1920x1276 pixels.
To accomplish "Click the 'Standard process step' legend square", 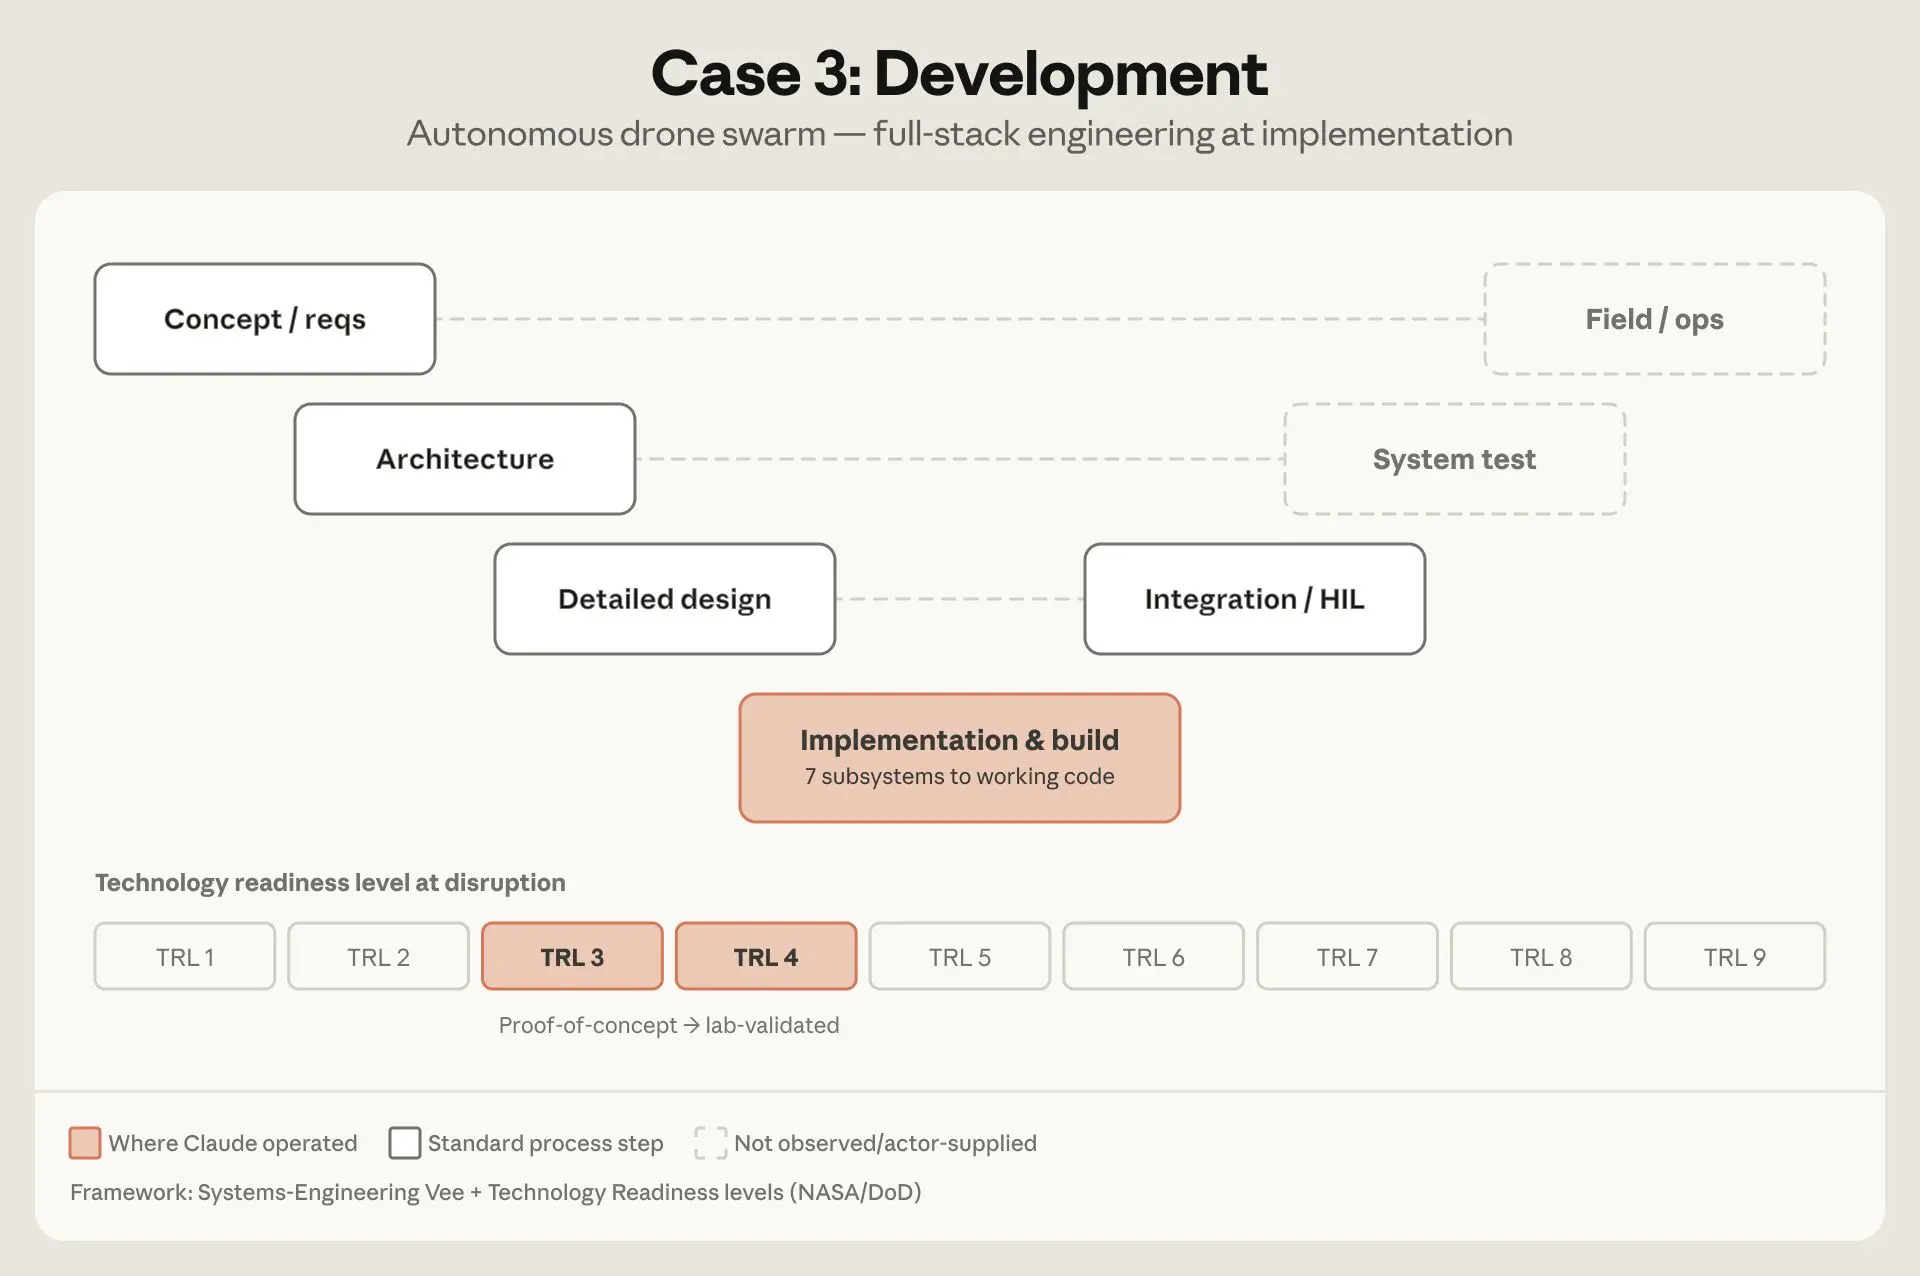I will (405, 1143).
